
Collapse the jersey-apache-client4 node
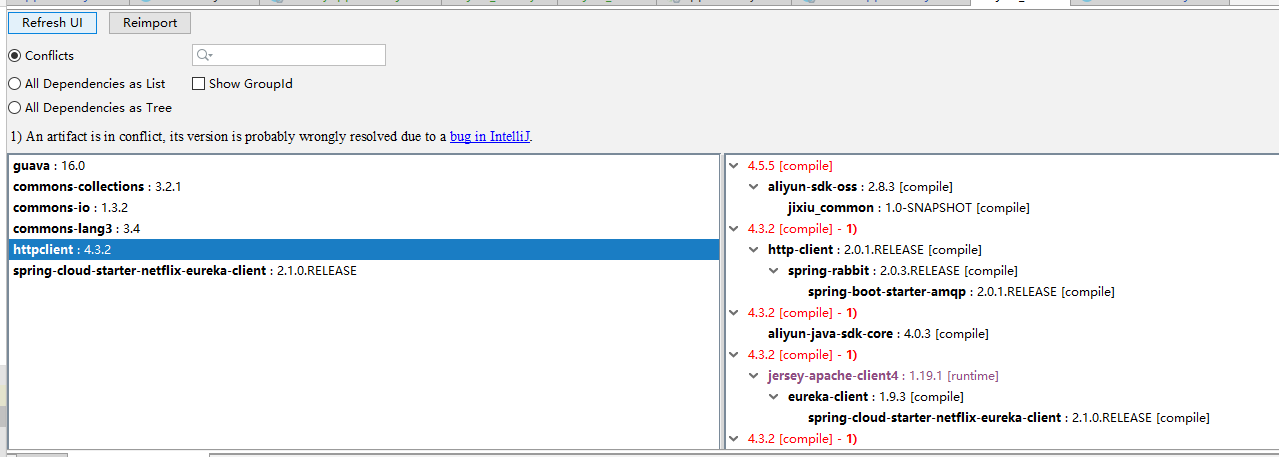754,376
